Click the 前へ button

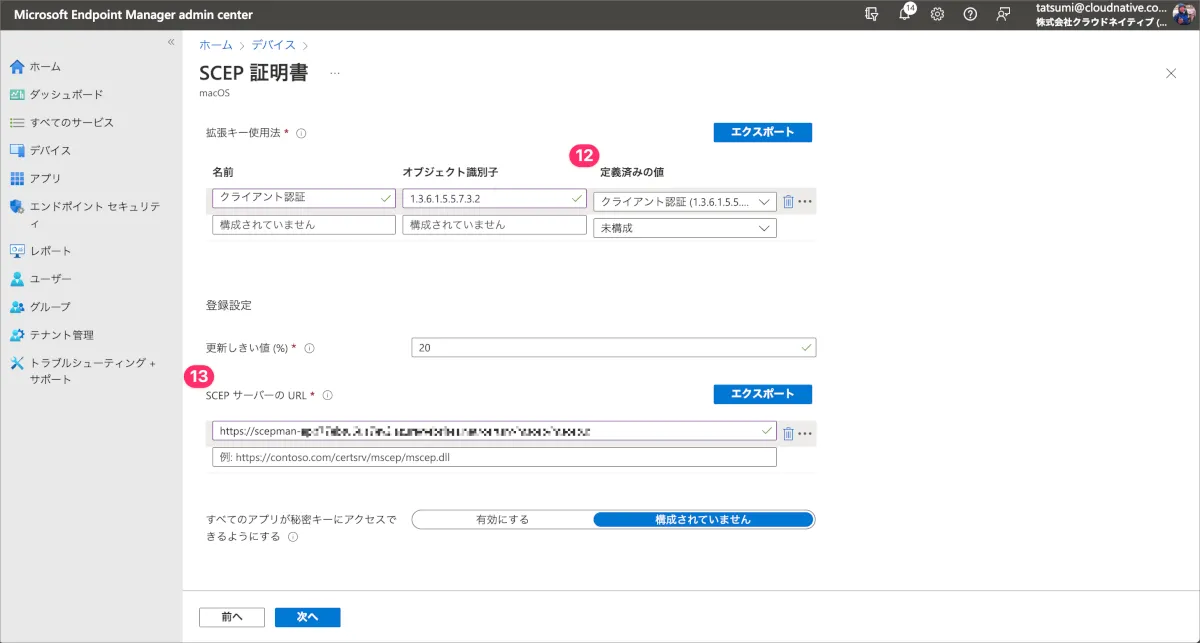[231, 617]
